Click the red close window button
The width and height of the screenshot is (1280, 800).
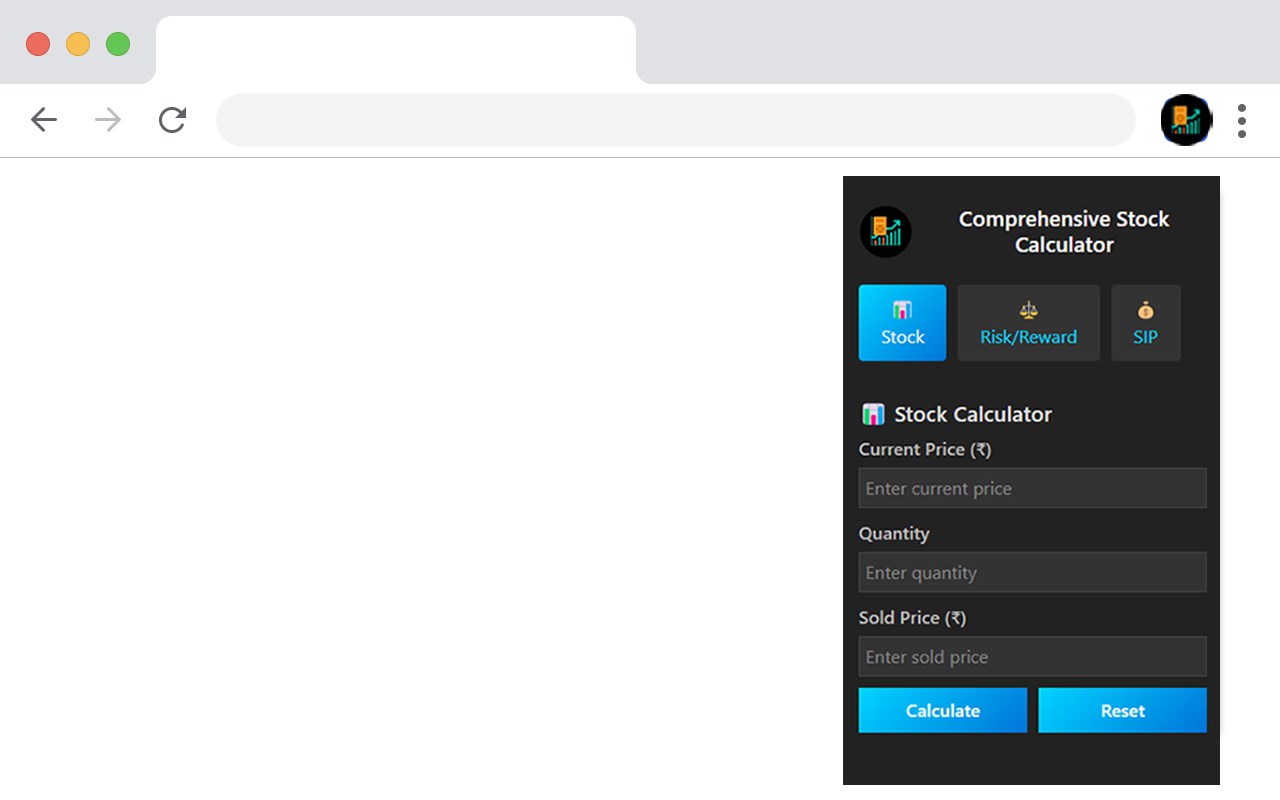click(38, 44)
